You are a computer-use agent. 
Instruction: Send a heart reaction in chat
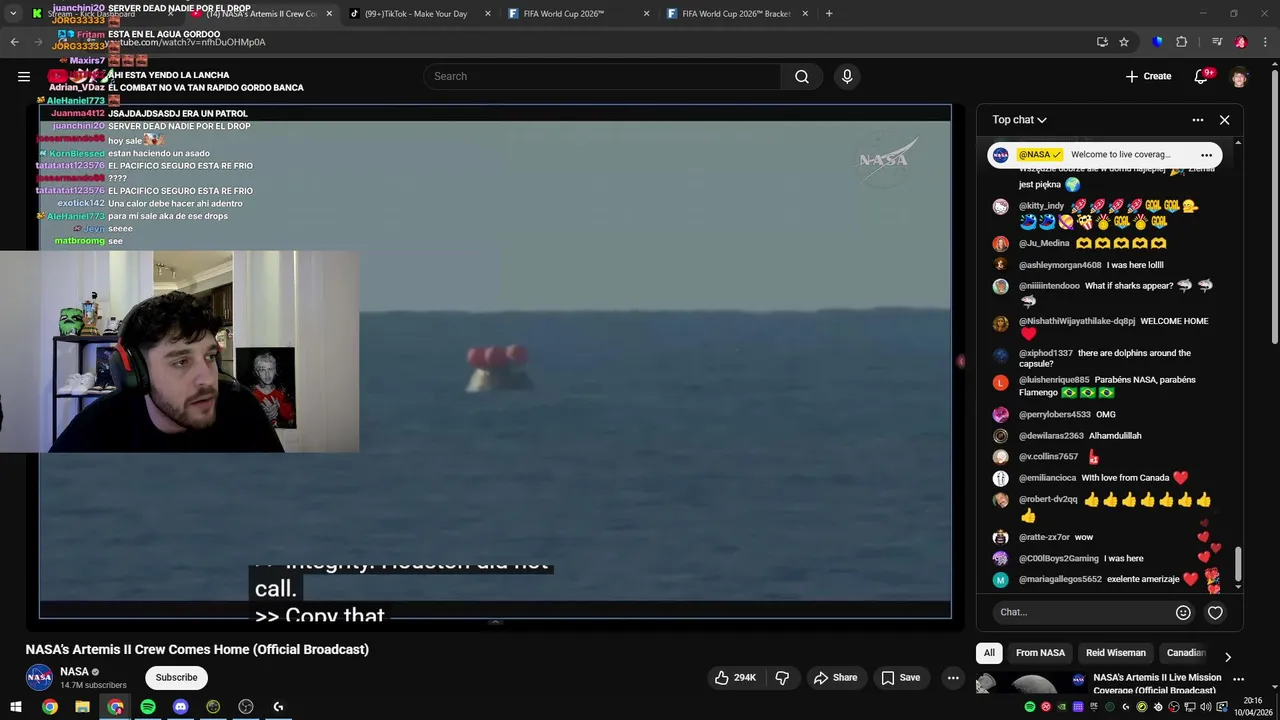(1215, 613)
